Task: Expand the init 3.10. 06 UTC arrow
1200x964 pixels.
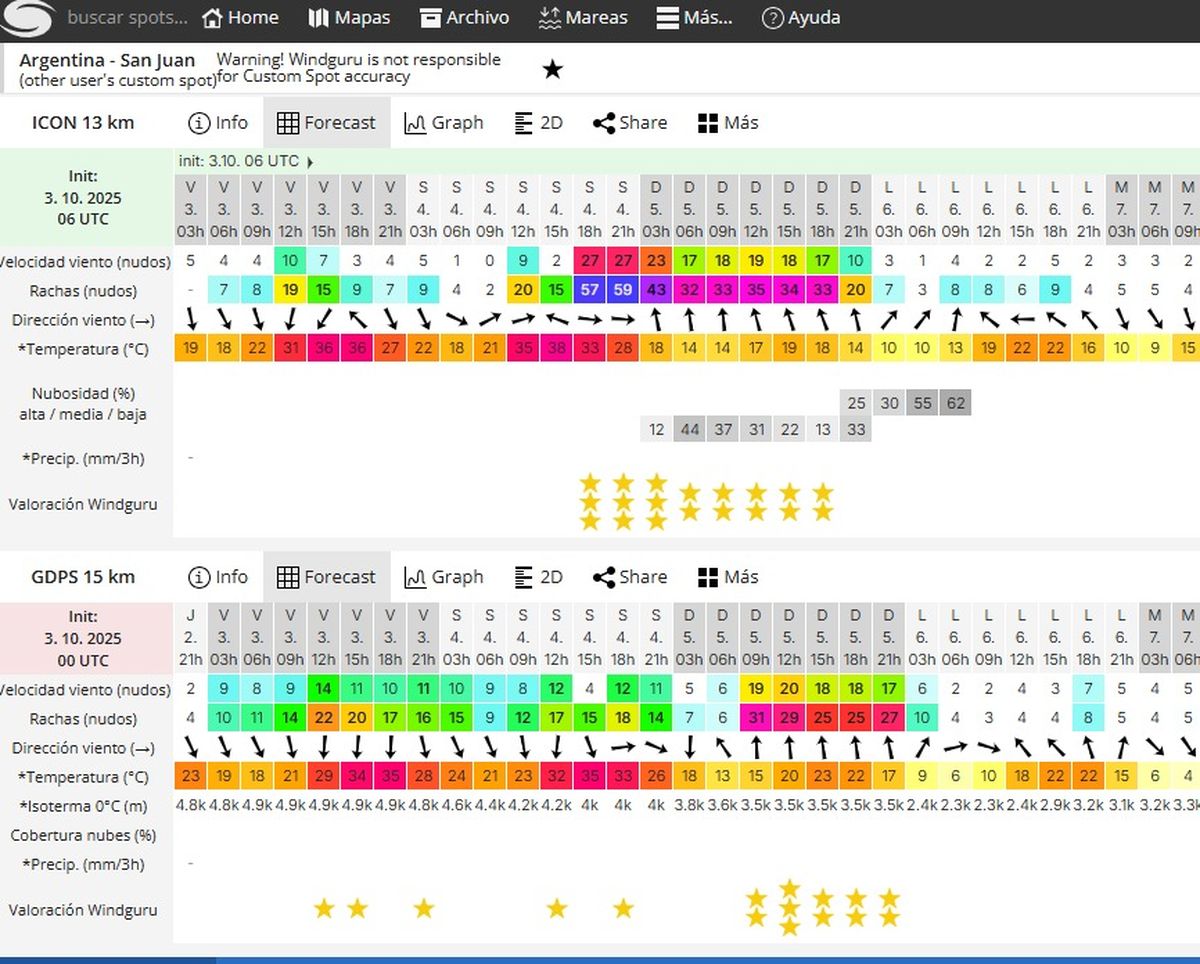Action: (310, 161)
